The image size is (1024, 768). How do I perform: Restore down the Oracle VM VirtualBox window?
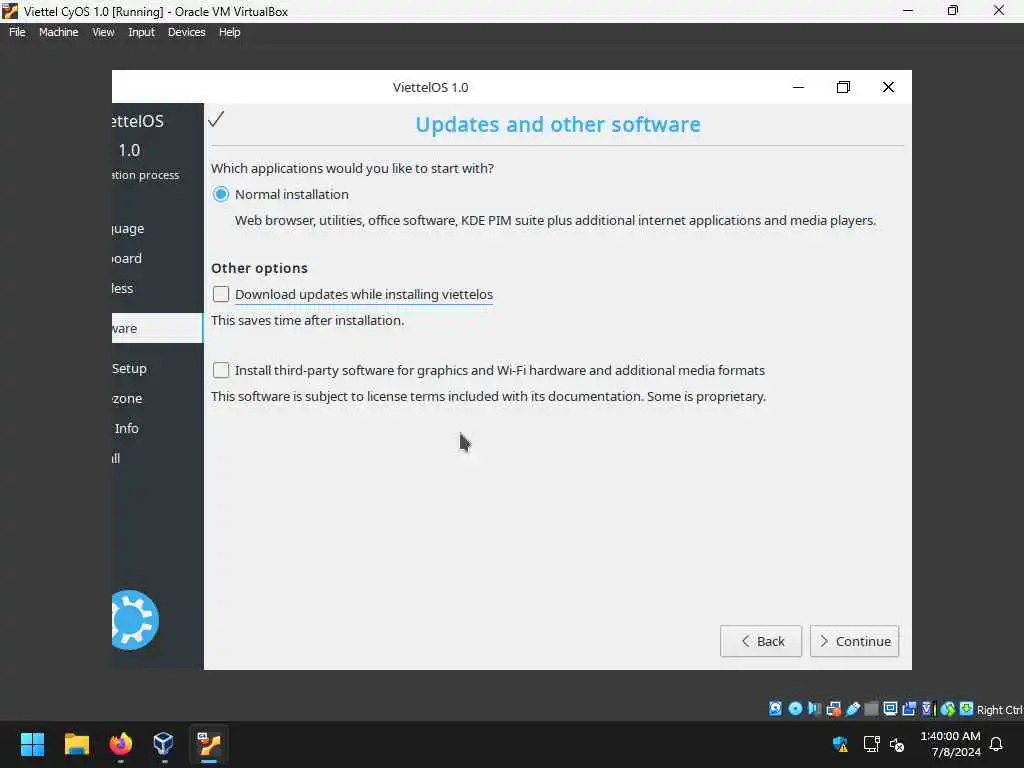pyautogui.click(x=953, y=10)
